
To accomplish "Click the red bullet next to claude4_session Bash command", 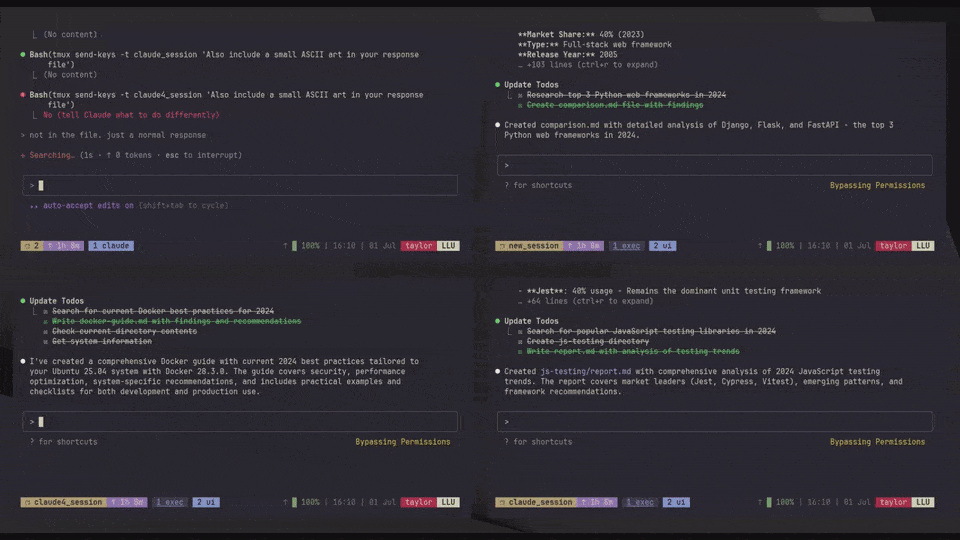I will pos(22,95).
